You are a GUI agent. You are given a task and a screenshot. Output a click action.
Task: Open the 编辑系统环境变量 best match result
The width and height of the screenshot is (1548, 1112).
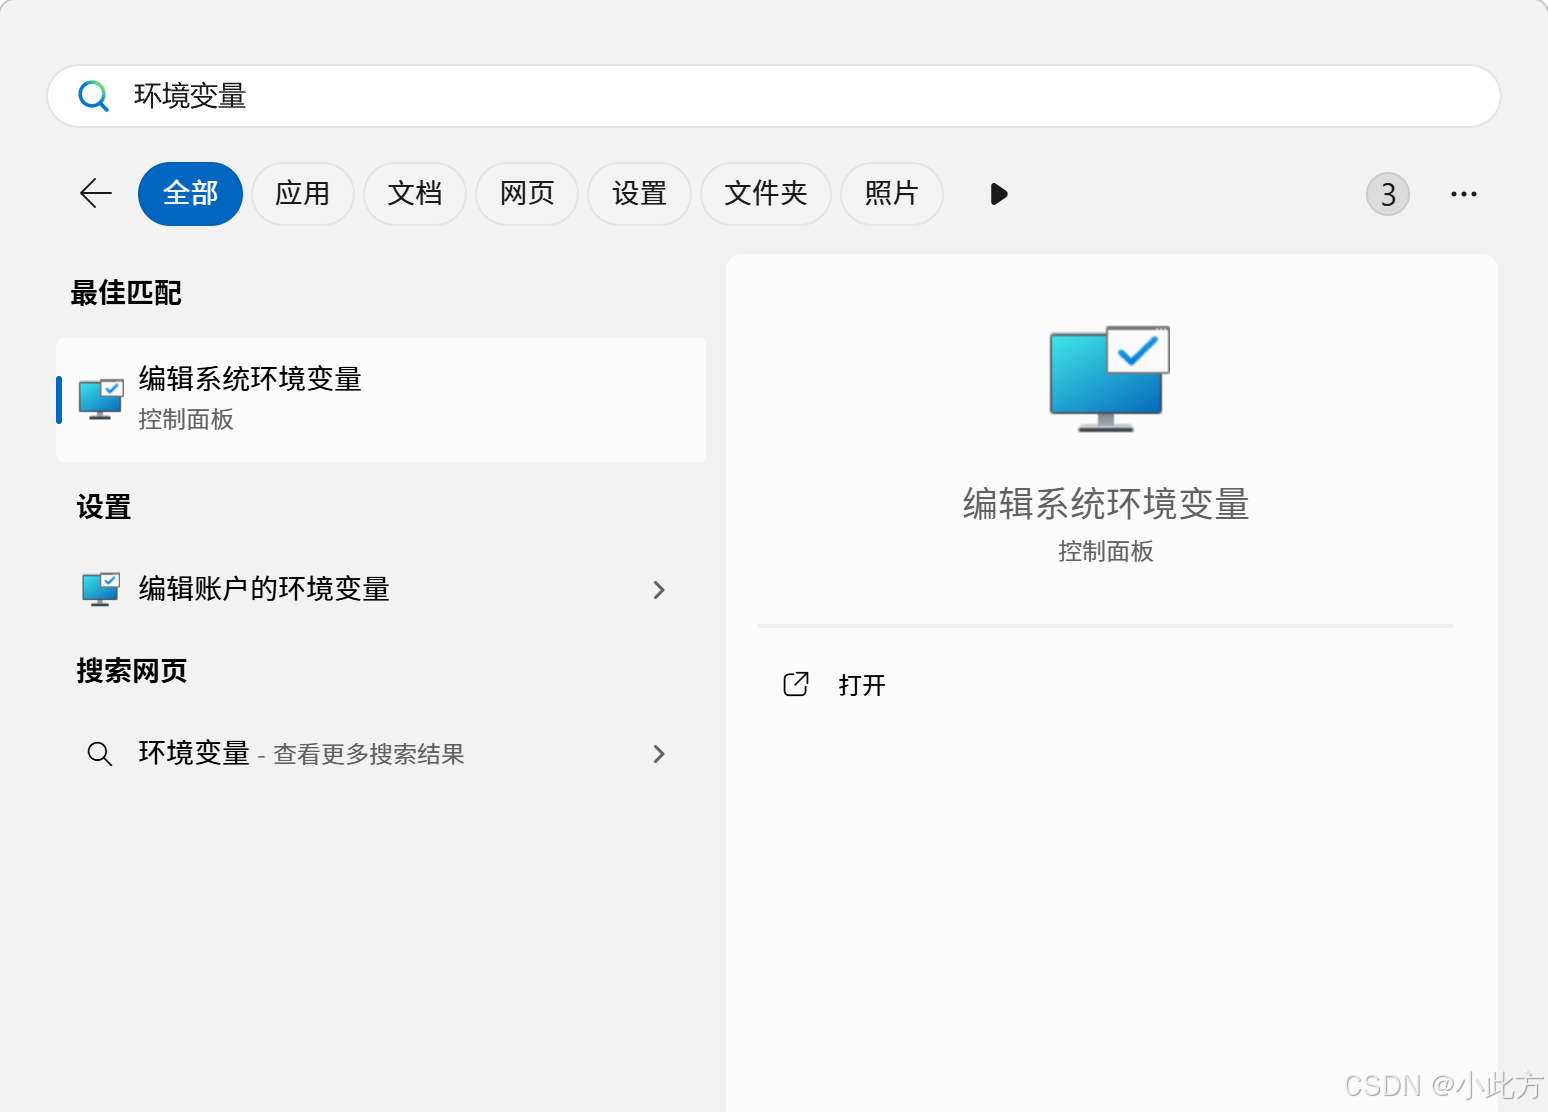[381, 400]
